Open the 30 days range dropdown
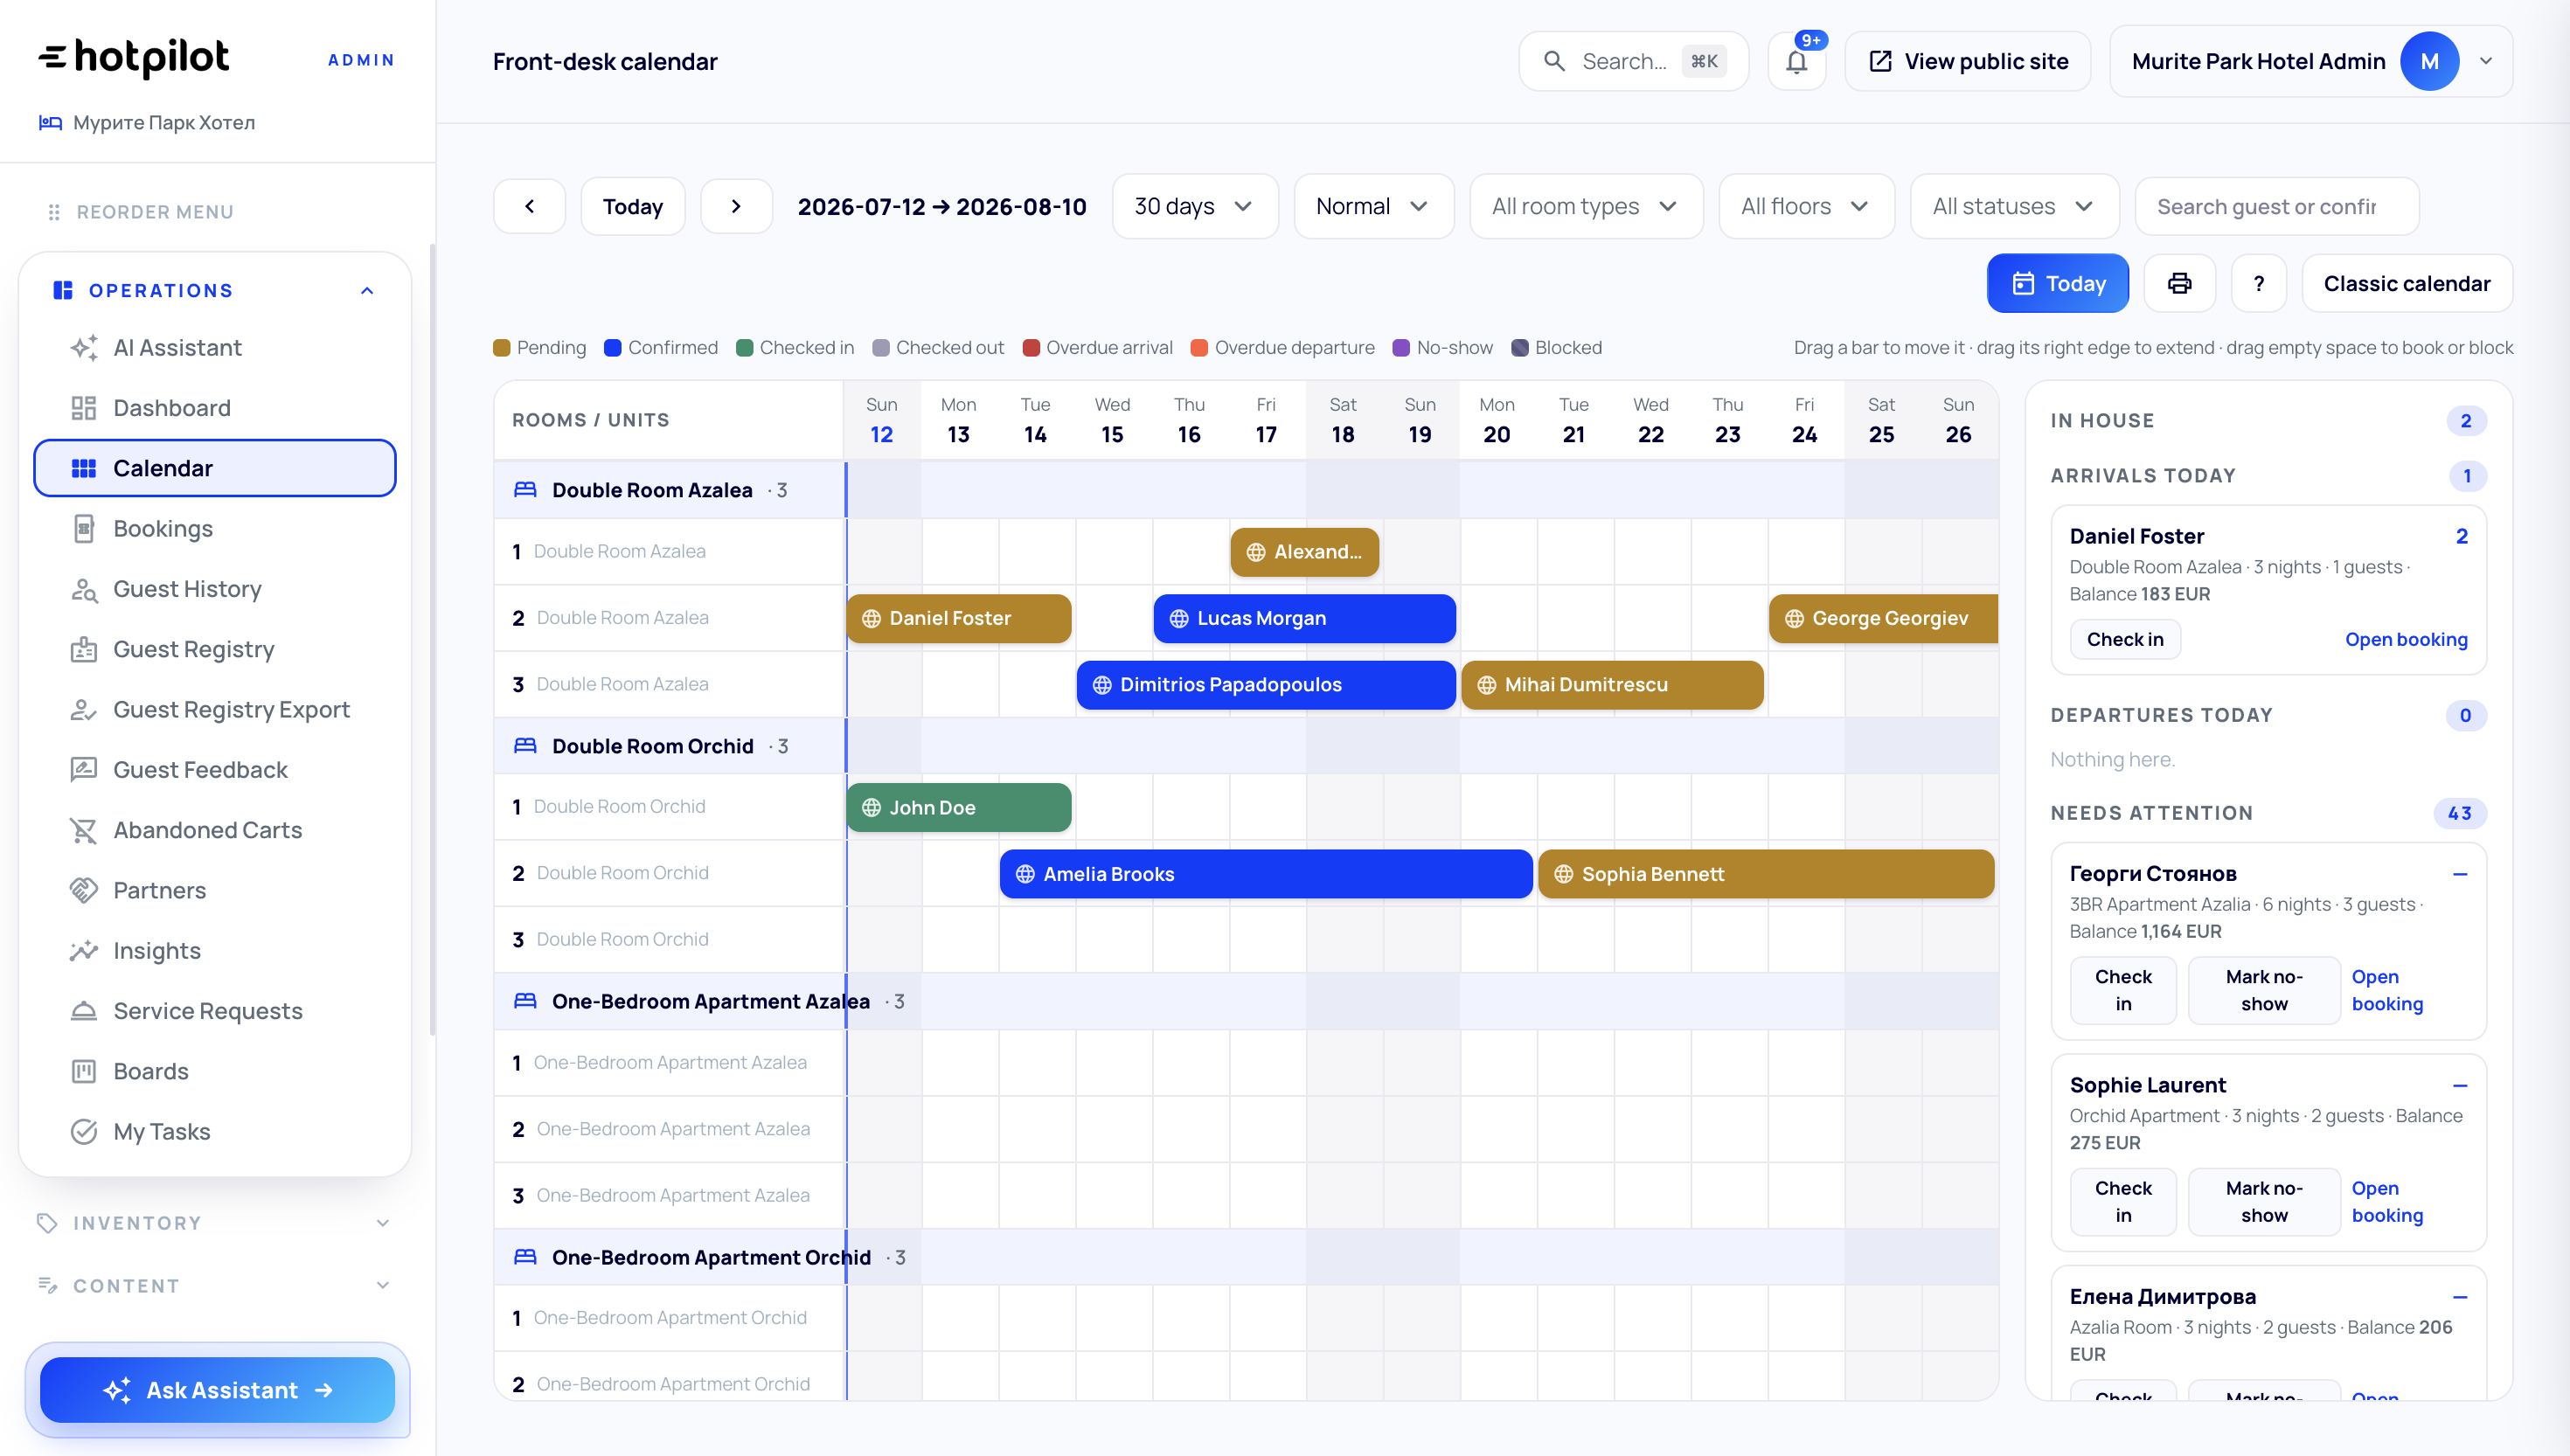The image size is (2570, 1456). coord(1195,207)
